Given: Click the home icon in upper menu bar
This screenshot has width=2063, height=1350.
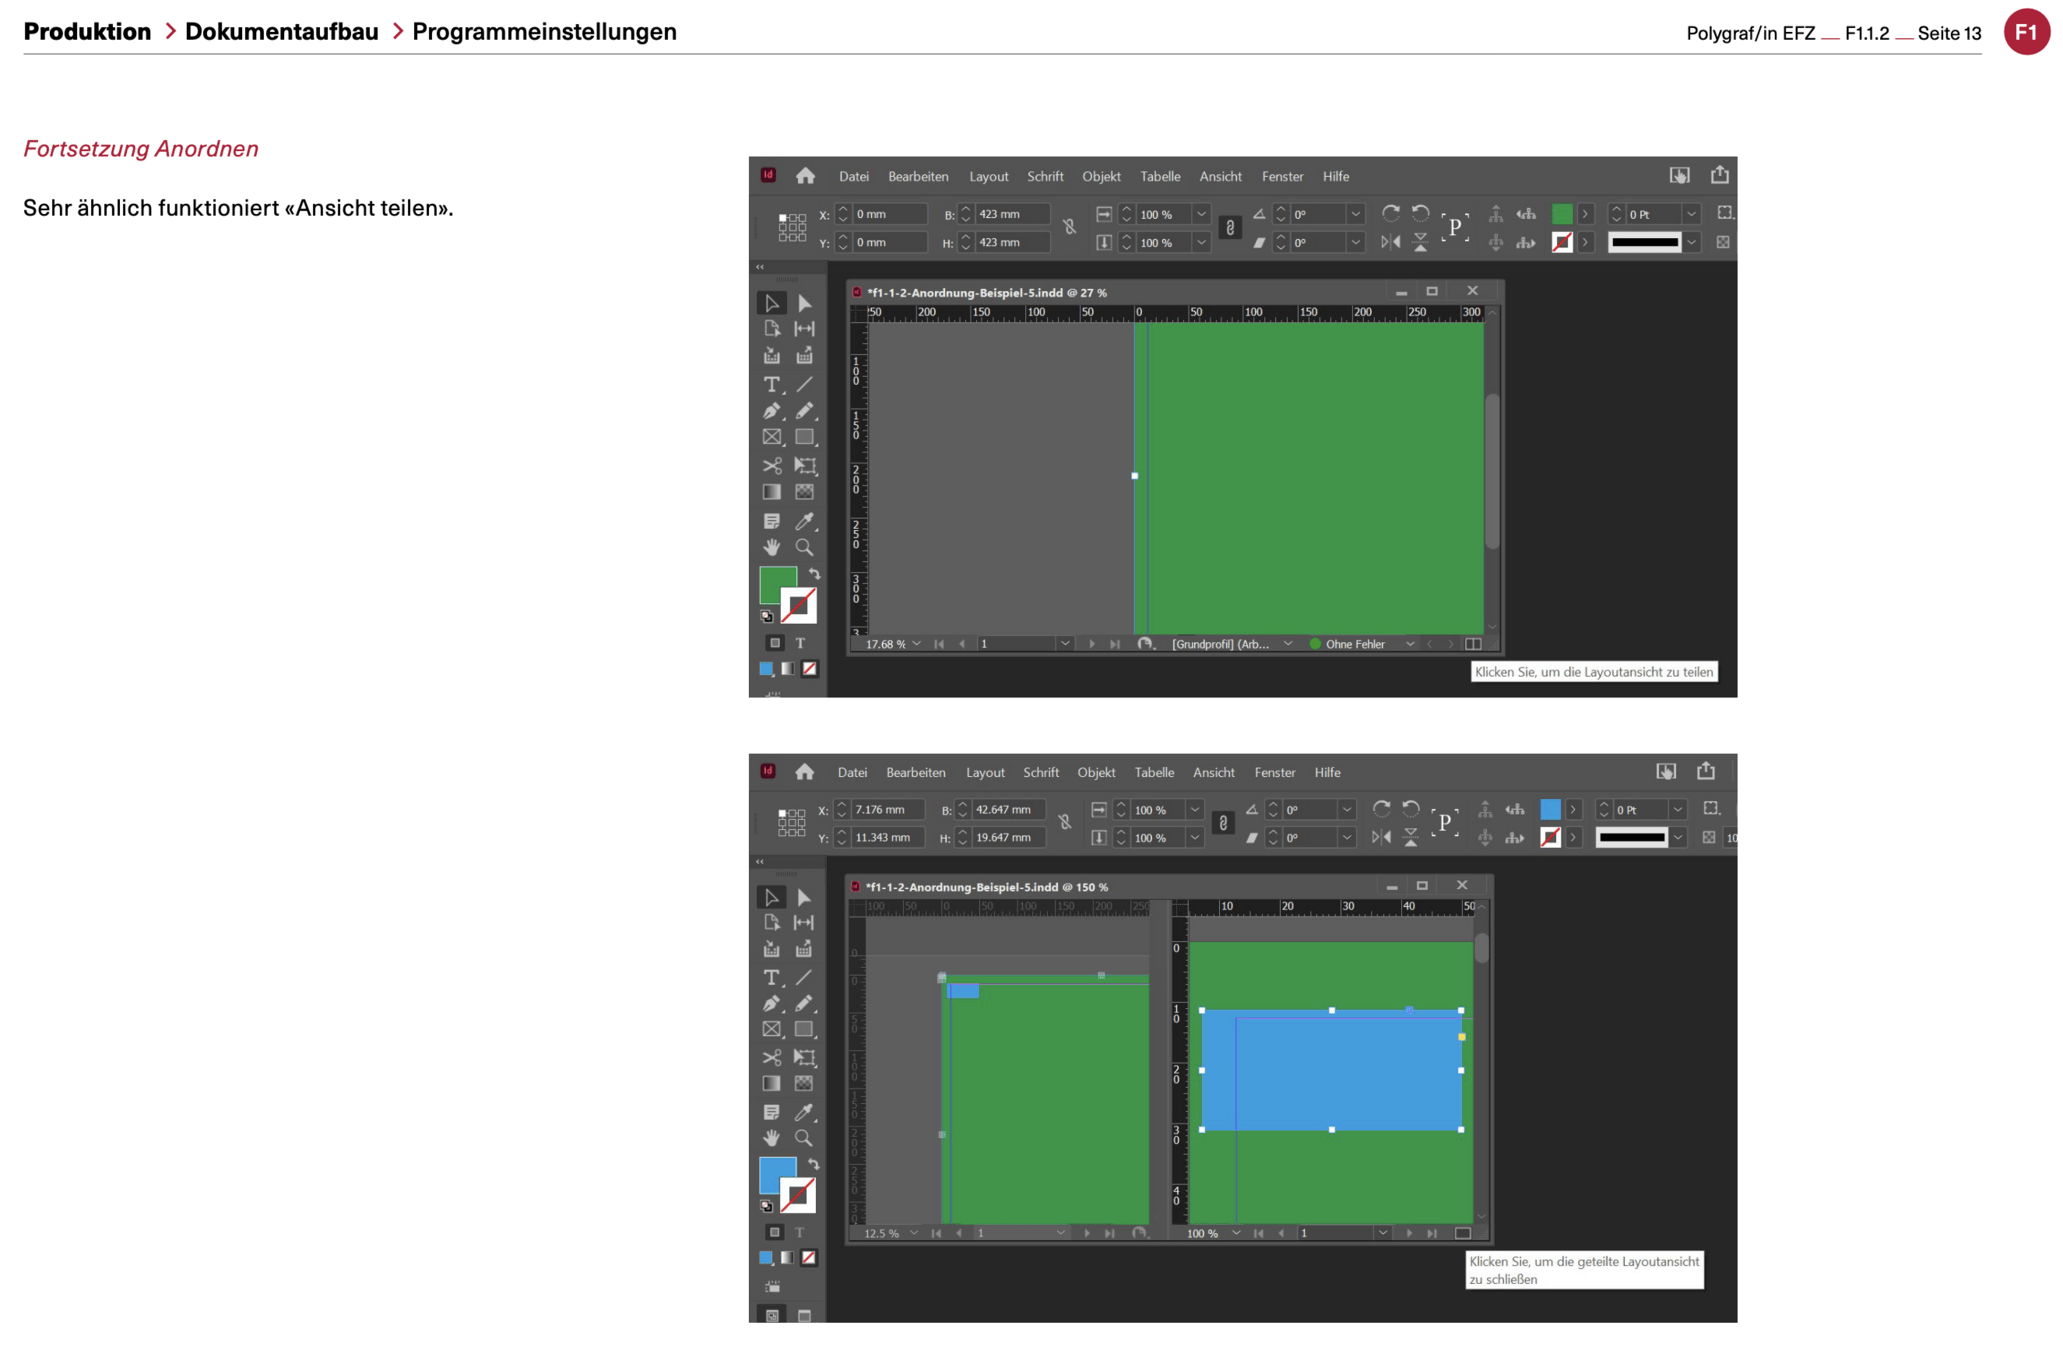Looking at the screenshot, I should pyautogui.click(x=805, y=176).
